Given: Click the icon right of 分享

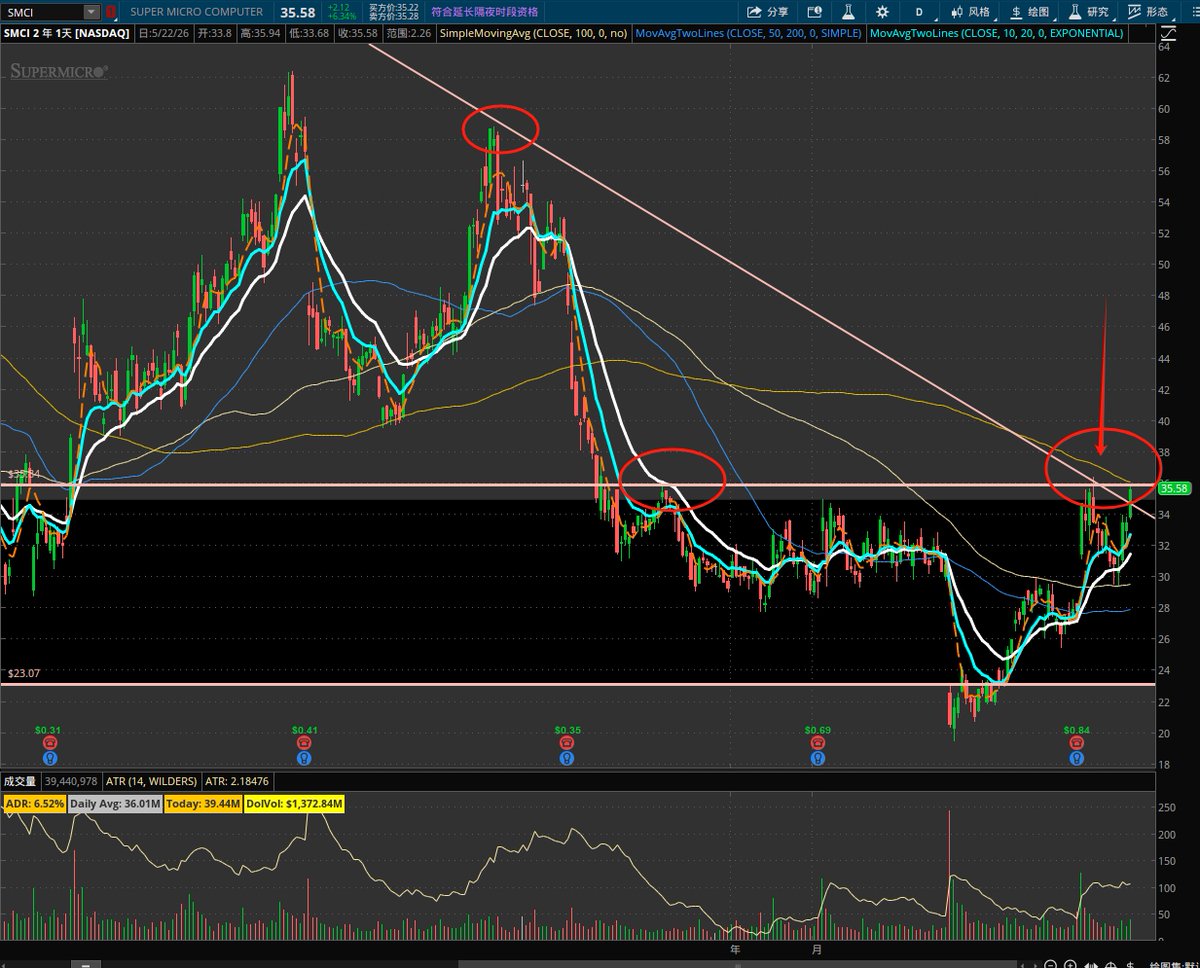Looking at the screenshot, I should pyautogui.click(x=815, y=12).
